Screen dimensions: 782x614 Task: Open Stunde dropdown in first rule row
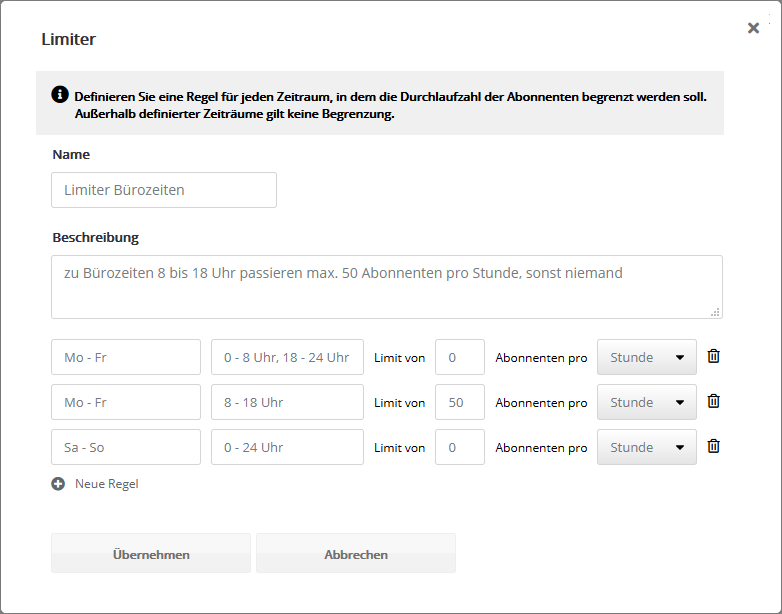pos(646,357)
